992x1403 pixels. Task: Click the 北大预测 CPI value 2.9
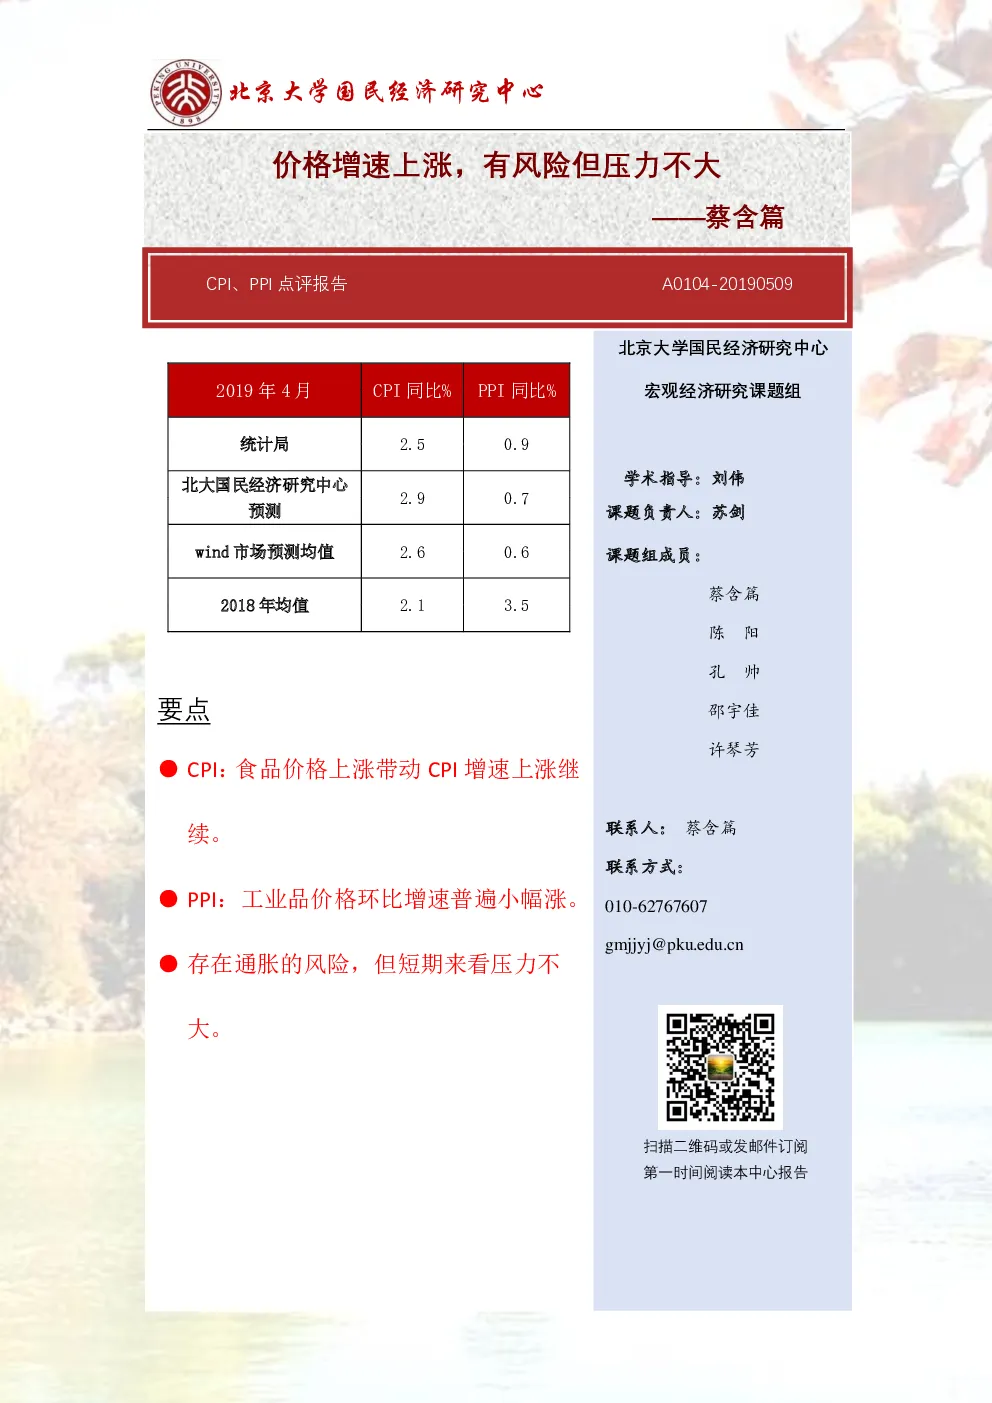click(412, 499)
